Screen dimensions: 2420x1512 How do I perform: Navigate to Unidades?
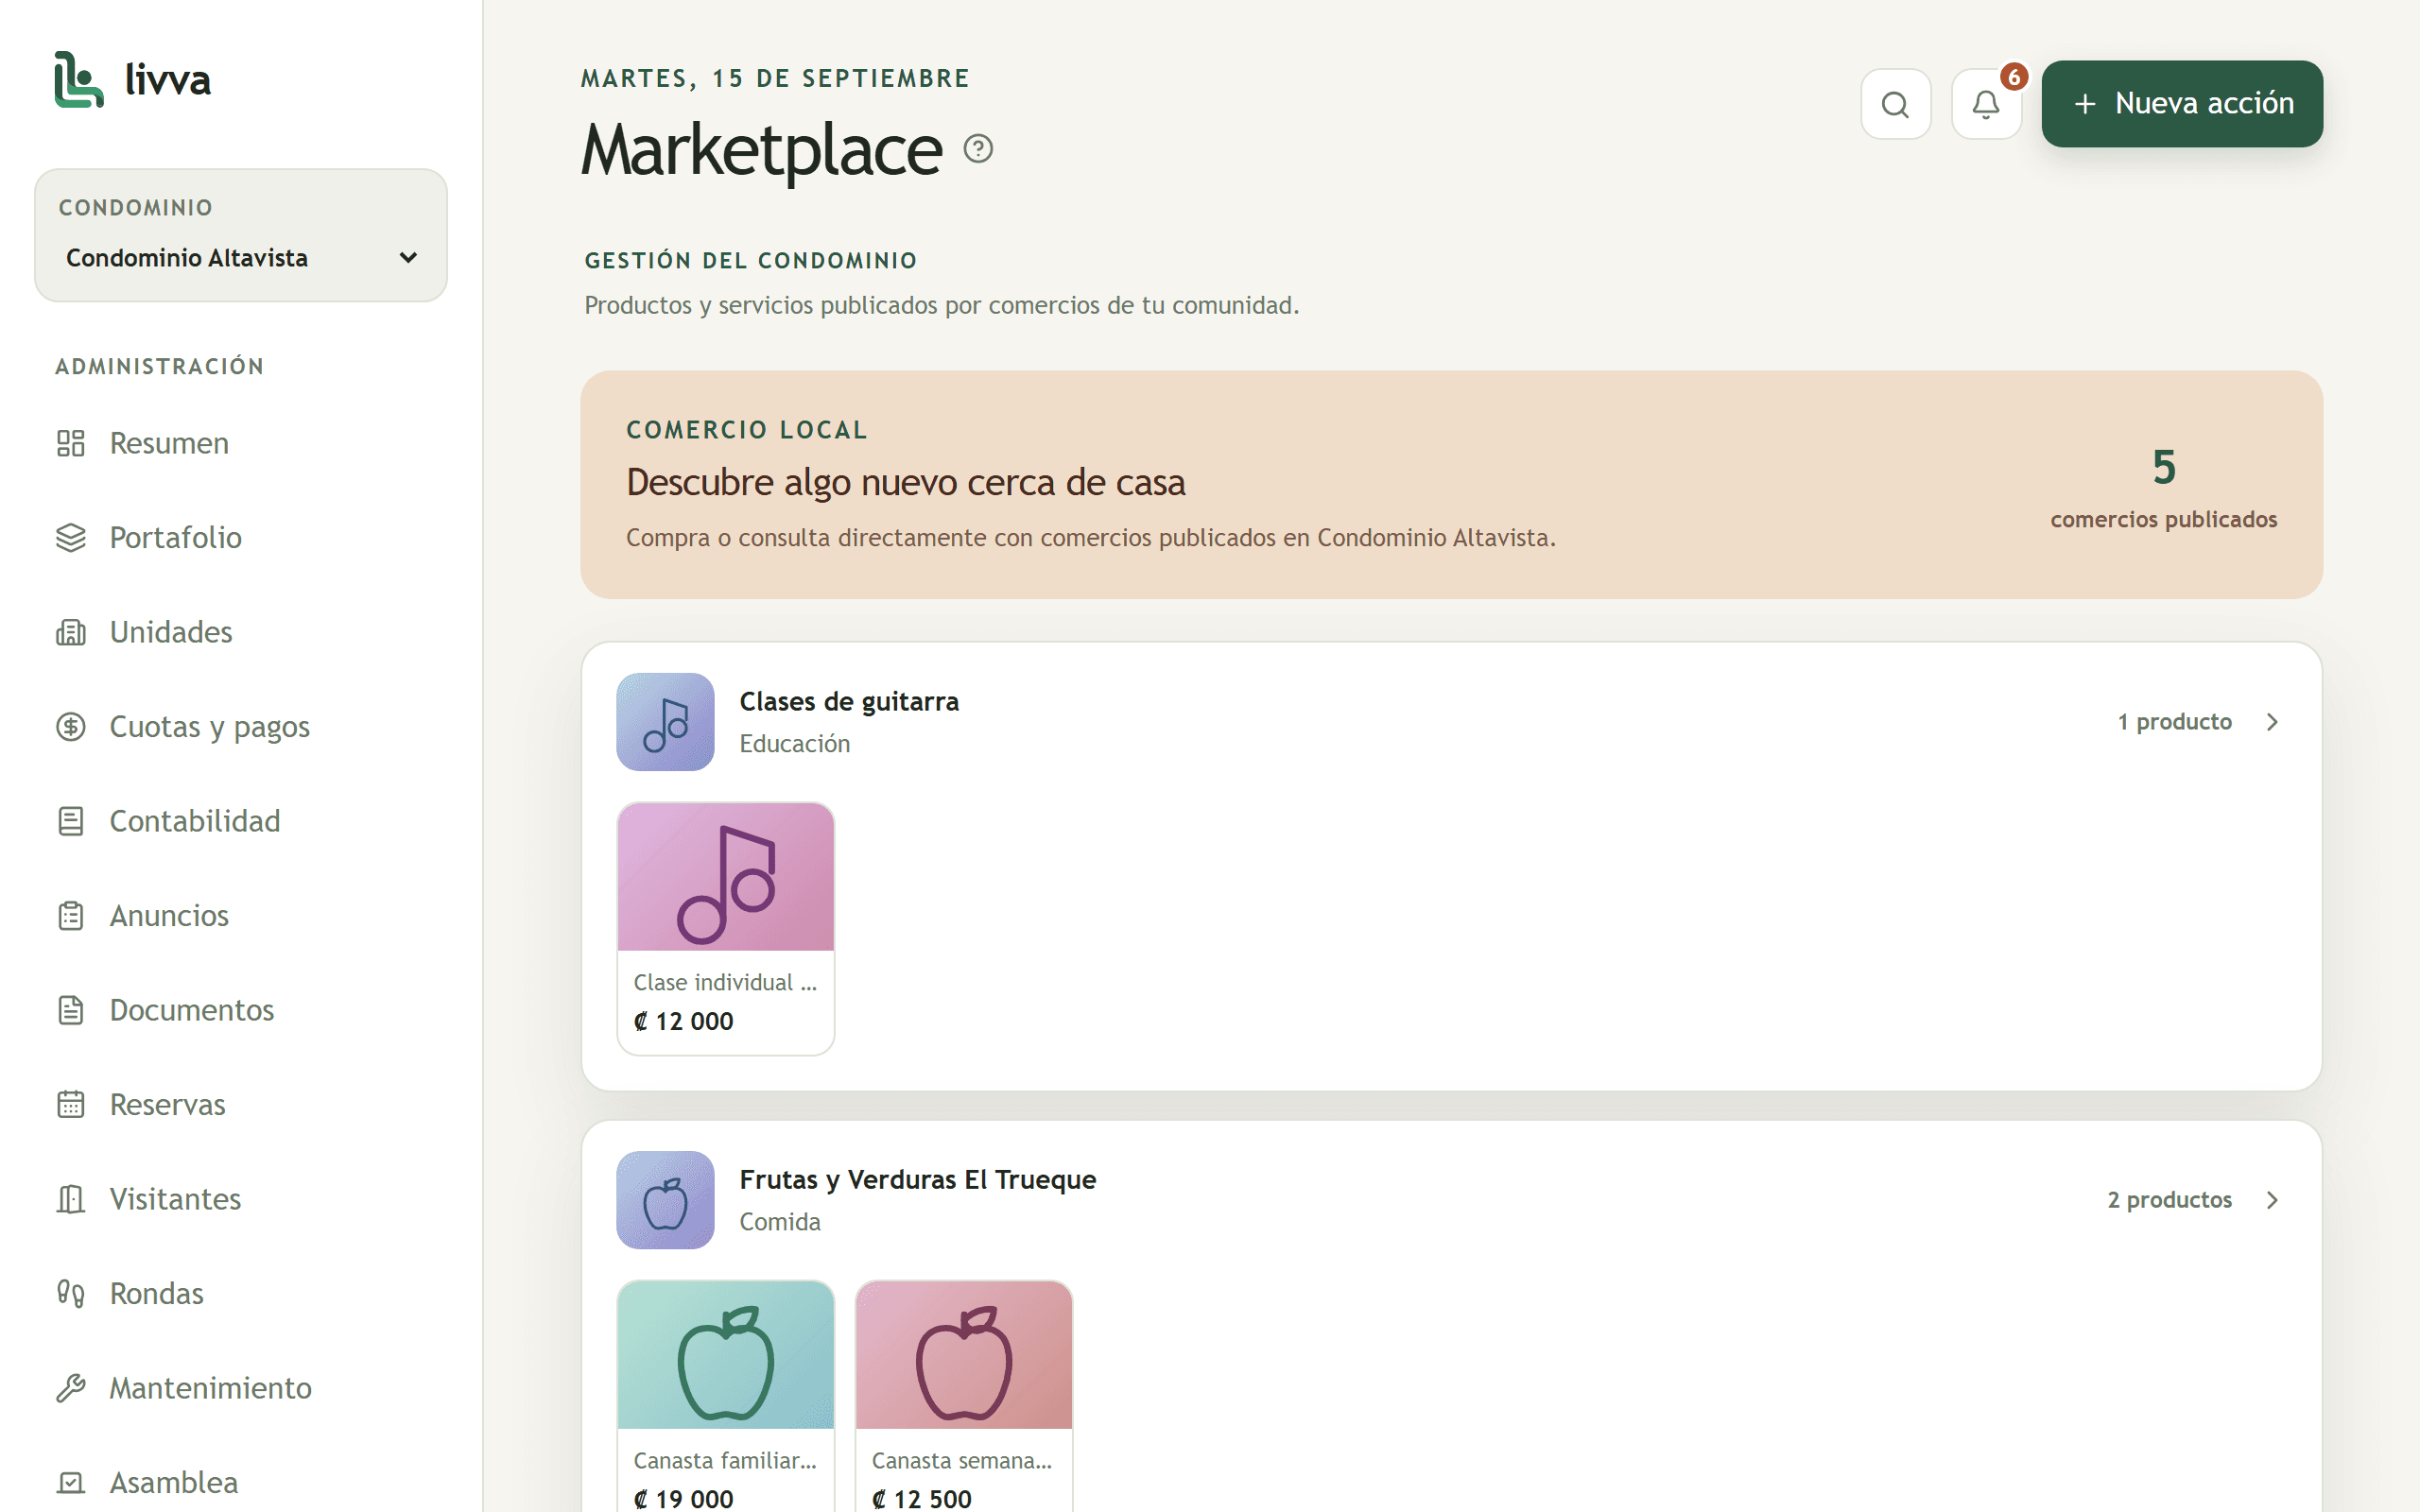pos(241,632)
